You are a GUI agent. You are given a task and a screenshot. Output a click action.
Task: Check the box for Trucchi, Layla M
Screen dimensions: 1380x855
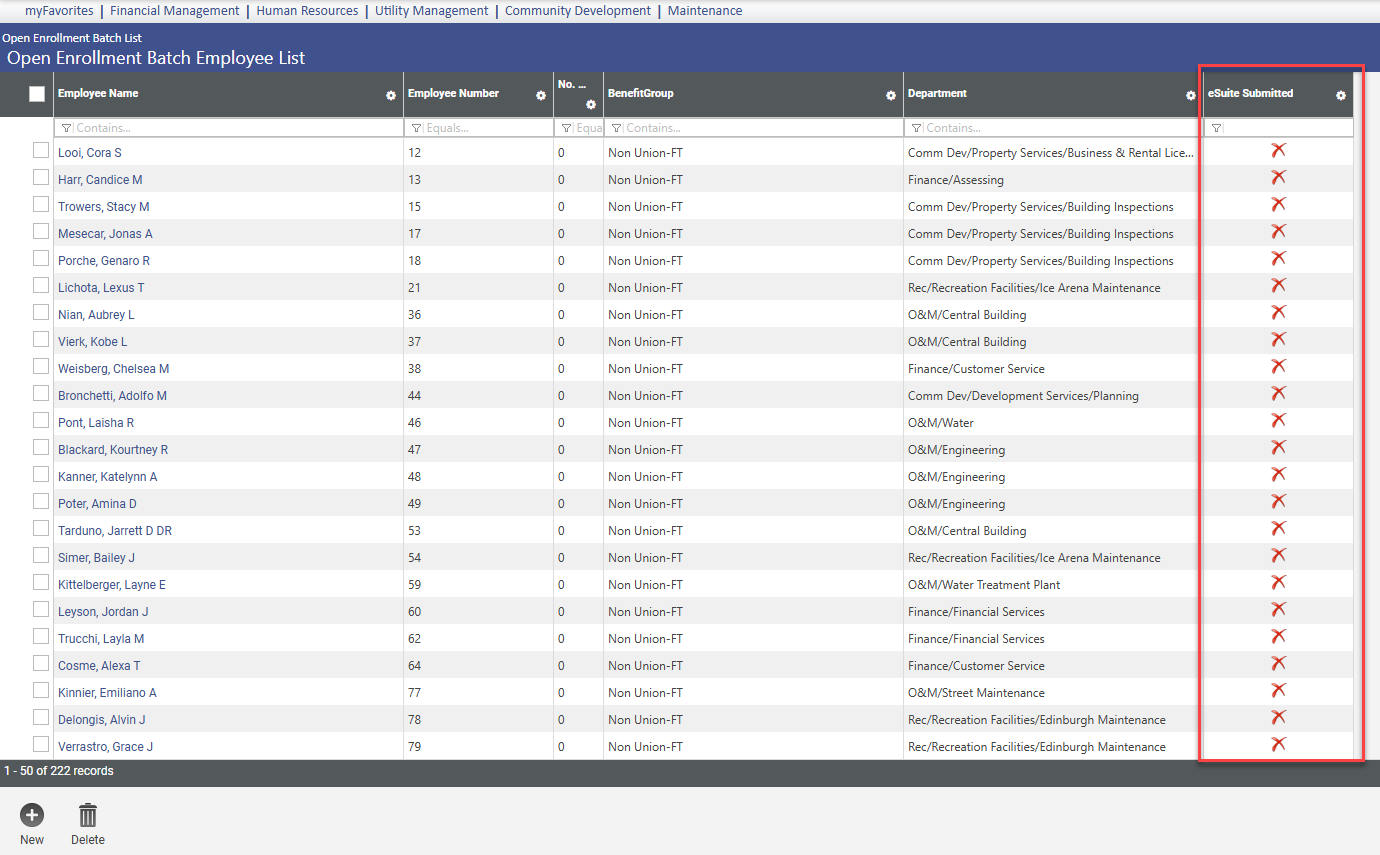click(41, 636)
